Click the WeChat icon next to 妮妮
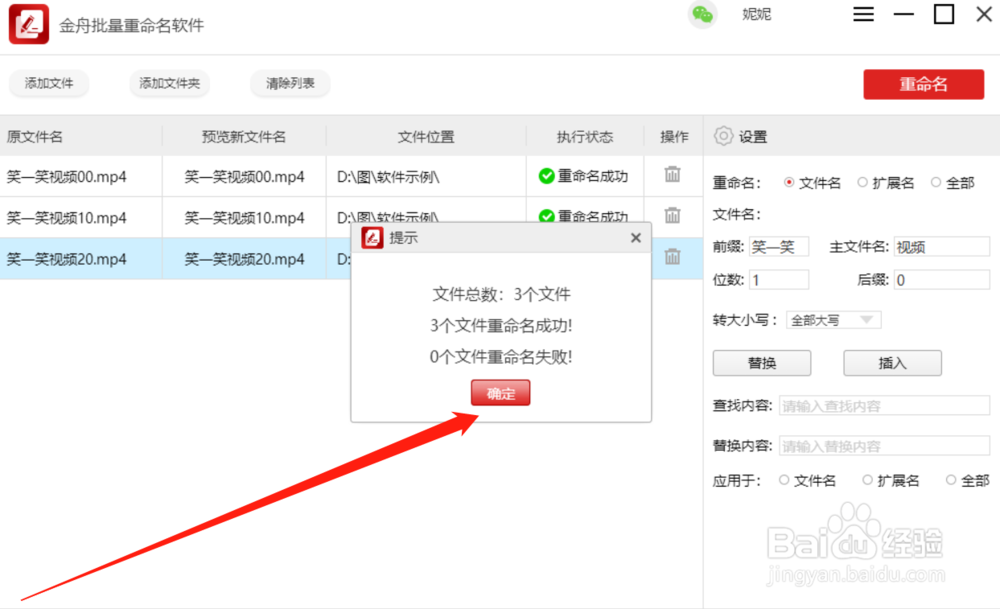The image size is (1000, 609). 702,15
